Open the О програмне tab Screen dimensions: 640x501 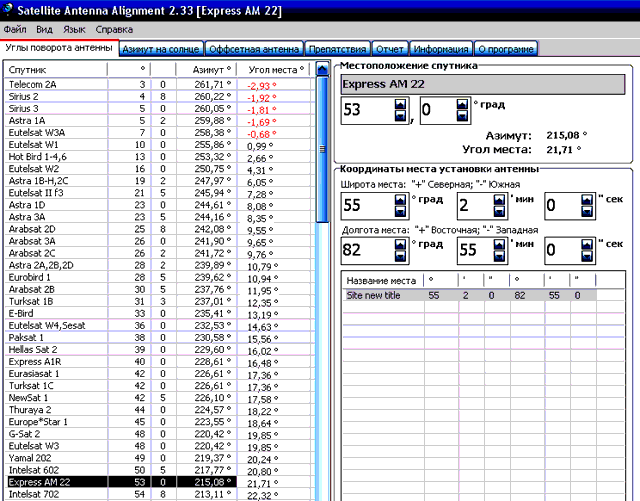(x=506, y=49)
